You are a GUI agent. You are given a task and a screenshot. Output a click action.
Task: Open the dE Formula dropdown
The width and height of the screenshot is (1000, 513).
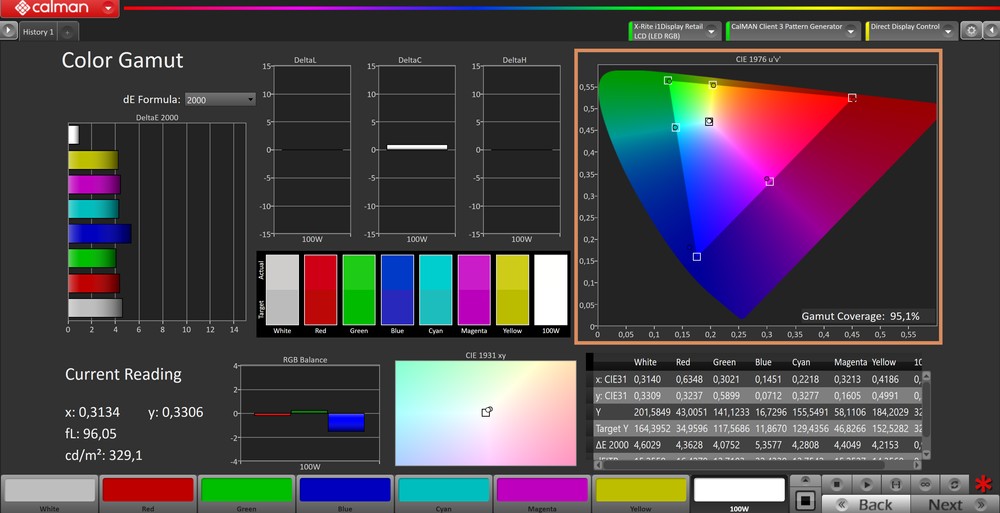pyautogui.click(x=219, y=100)
